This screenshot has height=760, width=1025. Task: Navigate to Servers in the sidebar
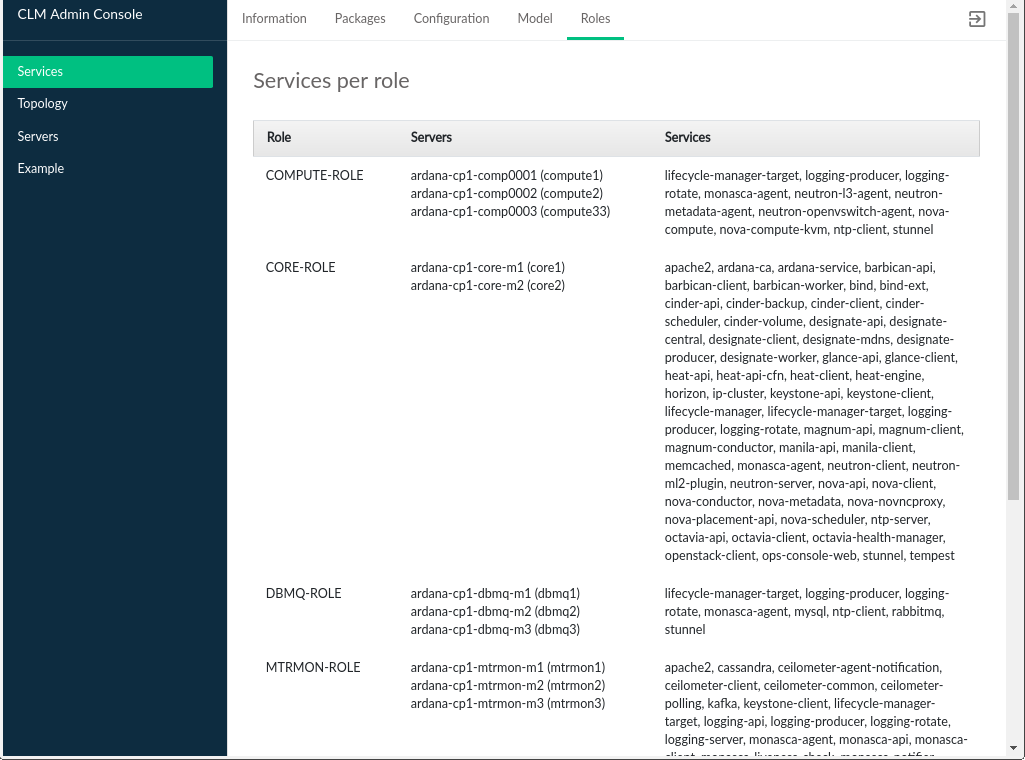tap(38, 136)
